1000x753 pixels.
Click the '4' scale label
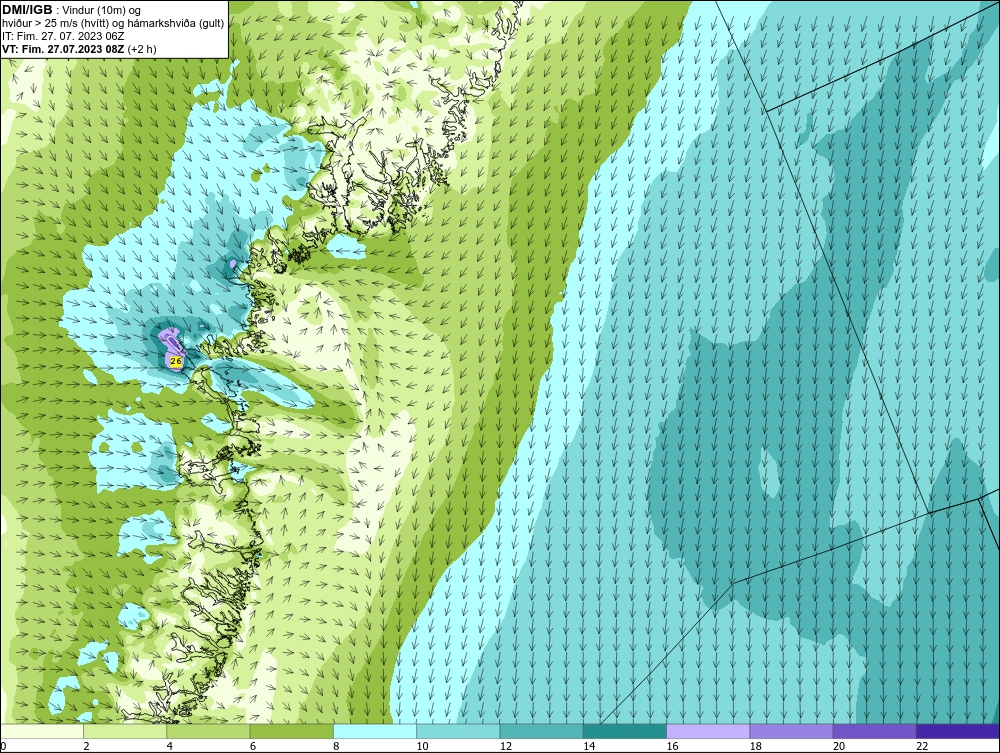170,747
